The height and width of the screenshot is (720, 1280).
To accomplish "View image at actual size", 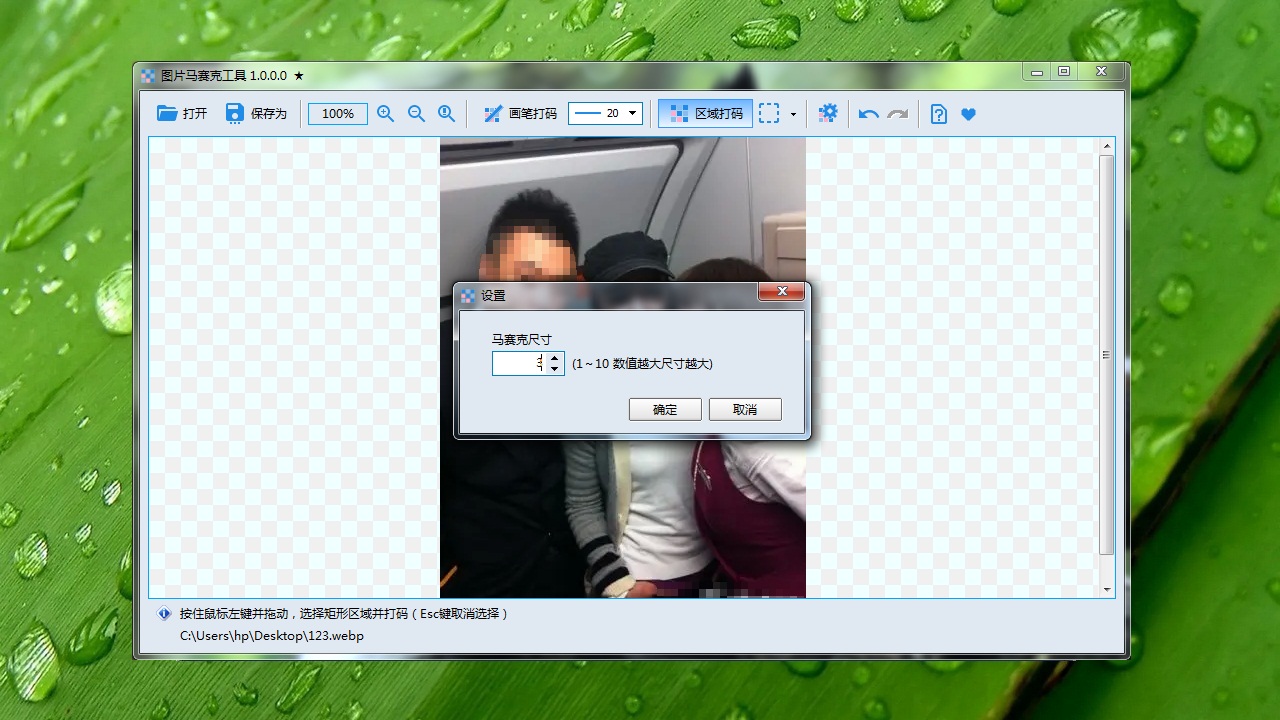I will click(x=446, y=113).
